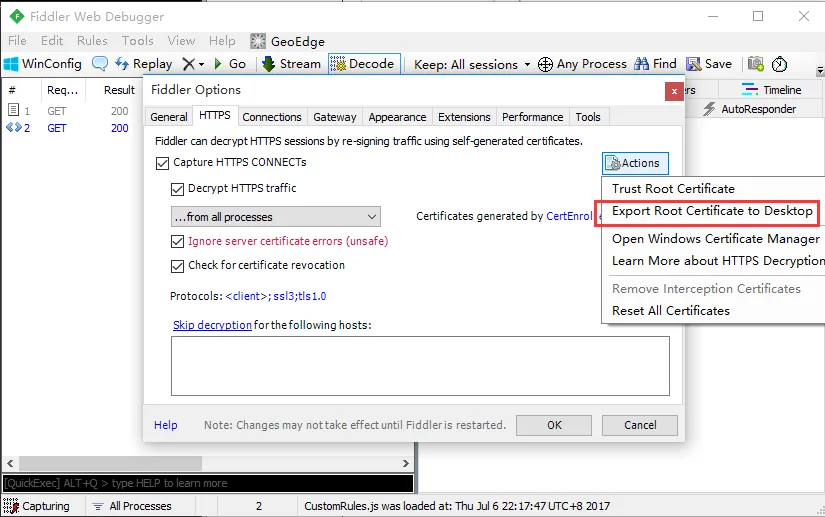The image size is (825, 517).
Task: Open the Rules menu
Action: pyautogui.click(x=92, y=40)
